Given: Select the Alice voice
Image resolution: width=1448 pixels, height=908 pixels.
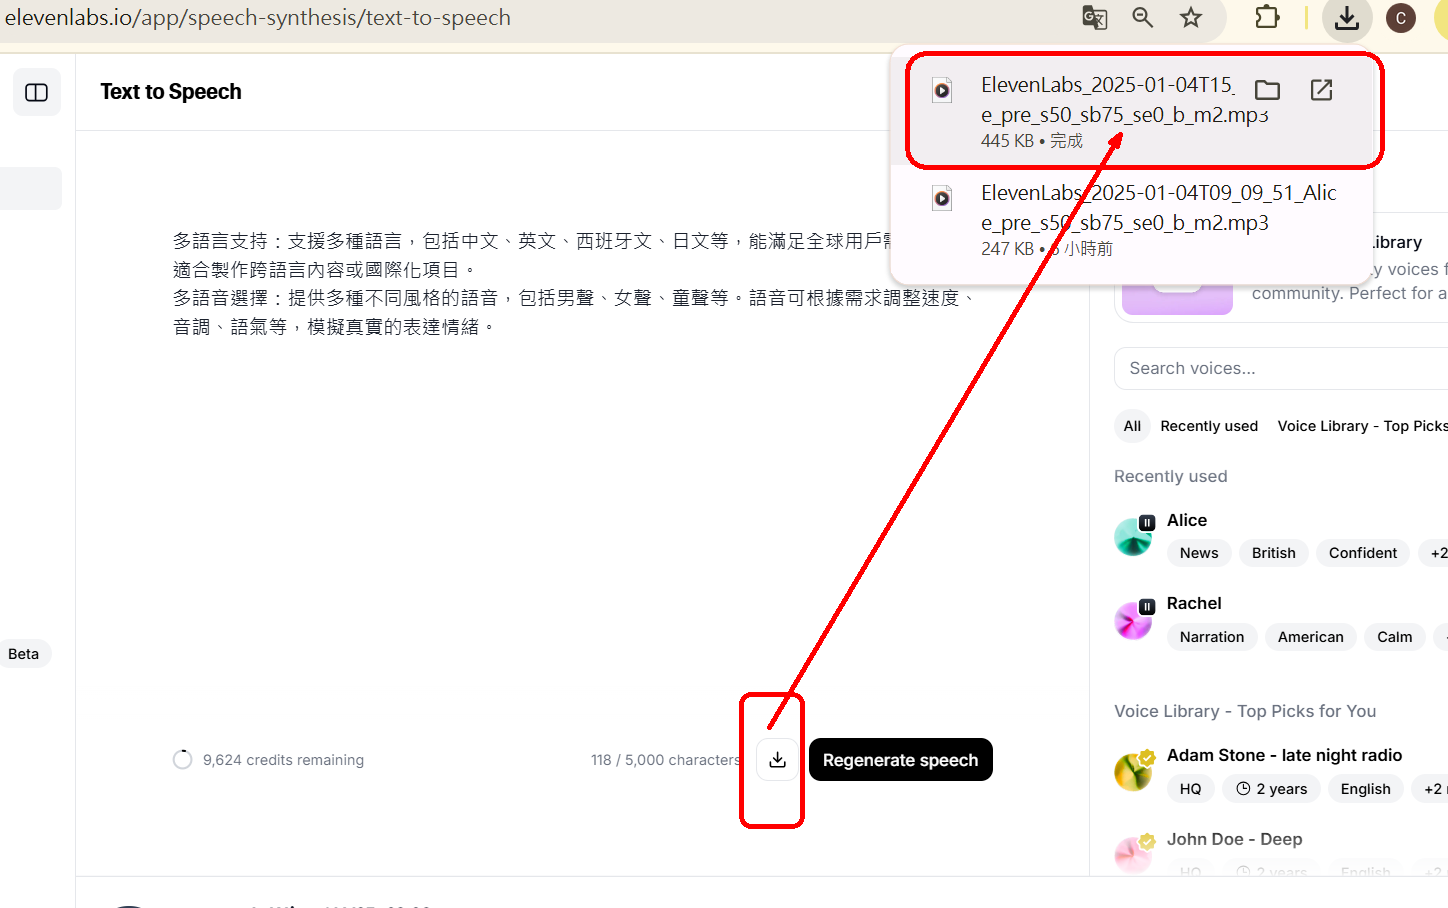Looking at the screenshot, I should (1186, 520).
